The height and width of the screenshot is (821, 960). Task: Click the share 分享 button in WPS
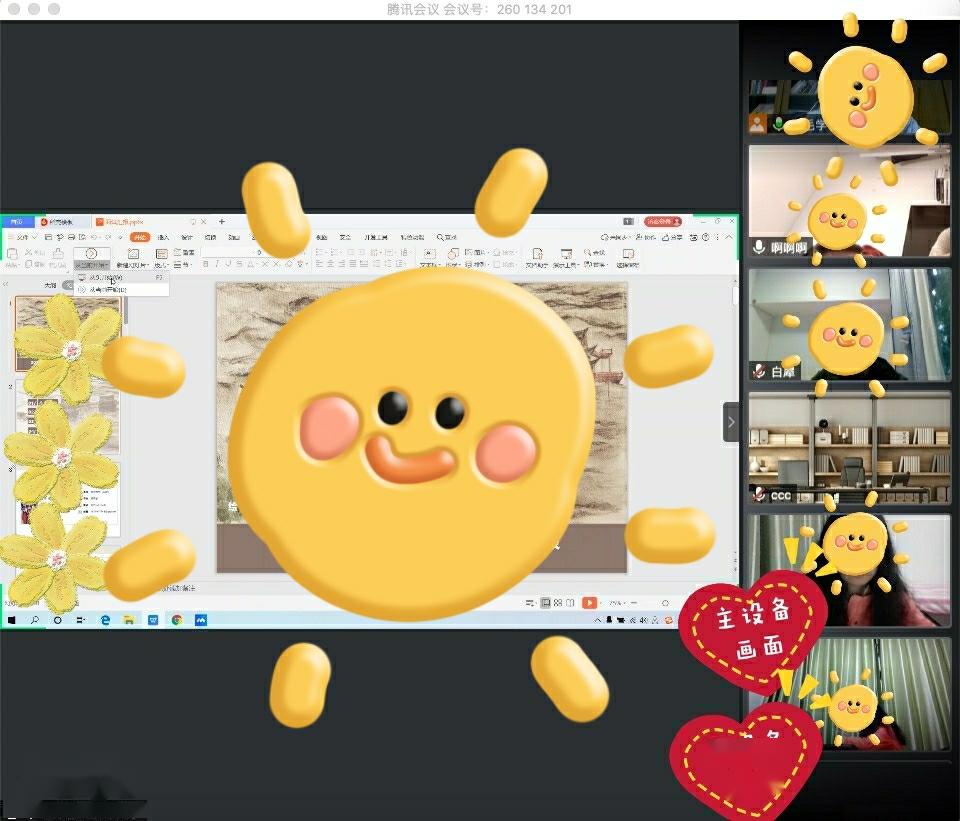(673, 237)
